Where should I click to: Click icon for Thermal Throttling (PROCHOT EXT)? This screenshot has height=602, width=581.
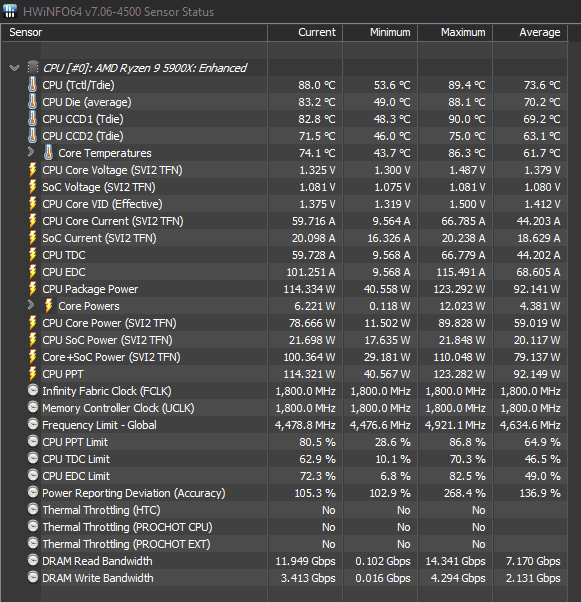33,543
